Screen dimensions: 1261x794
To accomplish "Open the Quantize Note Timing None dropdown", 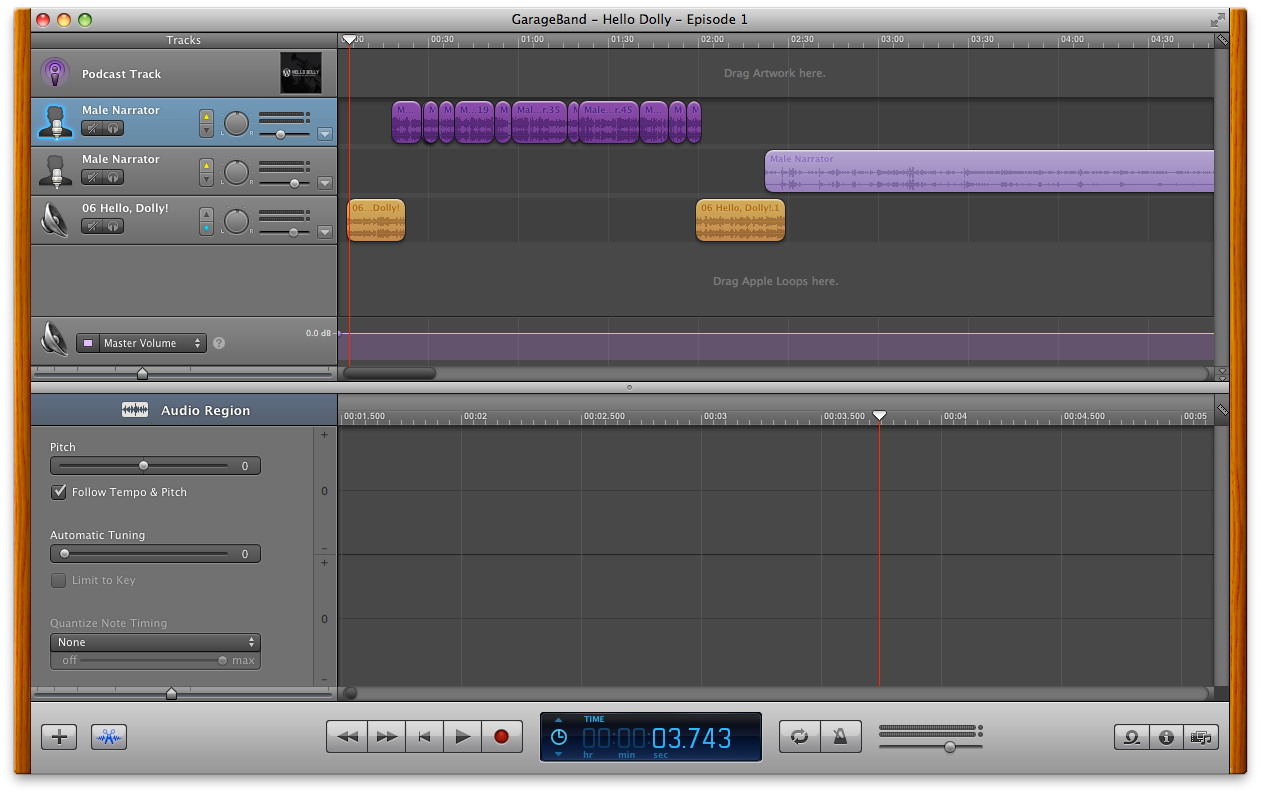I will tap(155, 642).
